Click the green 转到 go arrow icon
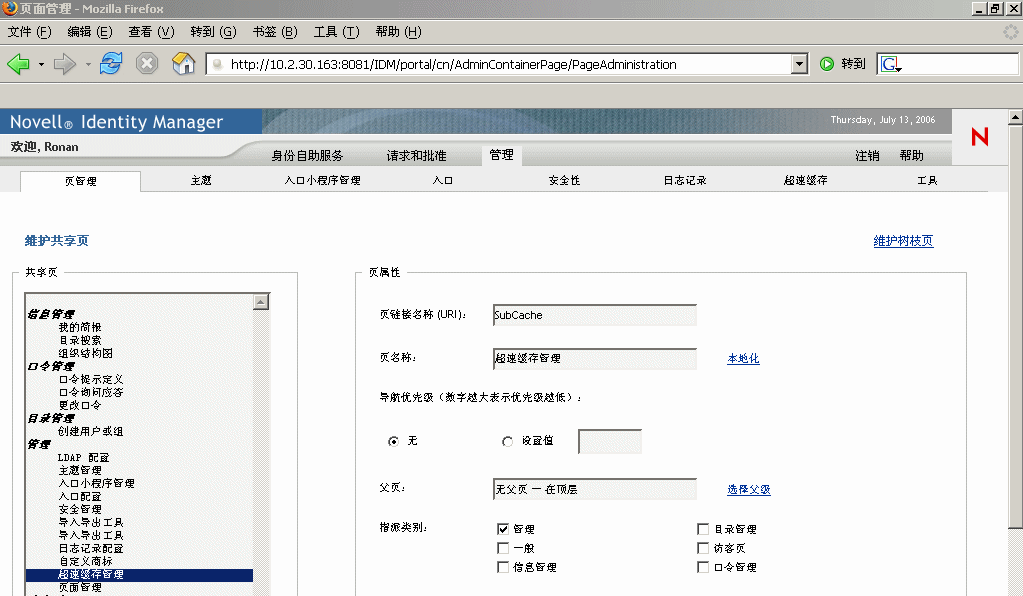Image resolution: width=1023 pixels, height=596 pixels. coord(829,63)
